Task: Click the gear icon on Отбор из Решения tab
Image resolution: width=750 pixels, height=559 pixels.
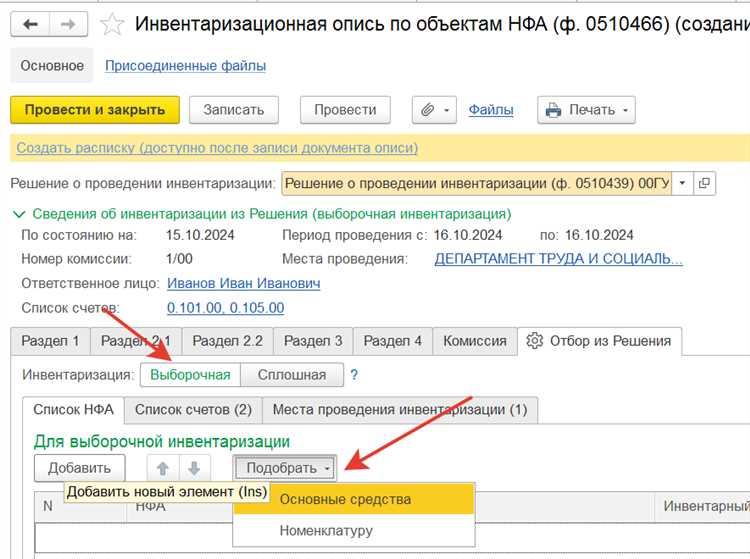Action: 535,341
